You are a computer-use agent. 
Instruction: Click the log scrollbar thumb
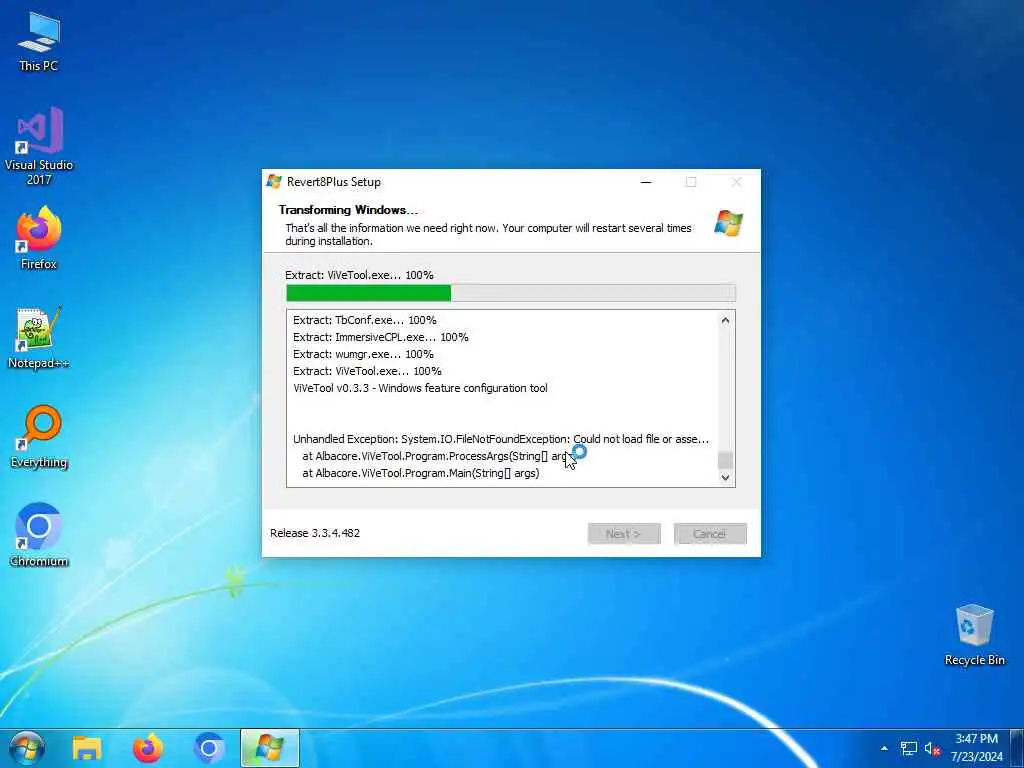(x=725, y=460)
